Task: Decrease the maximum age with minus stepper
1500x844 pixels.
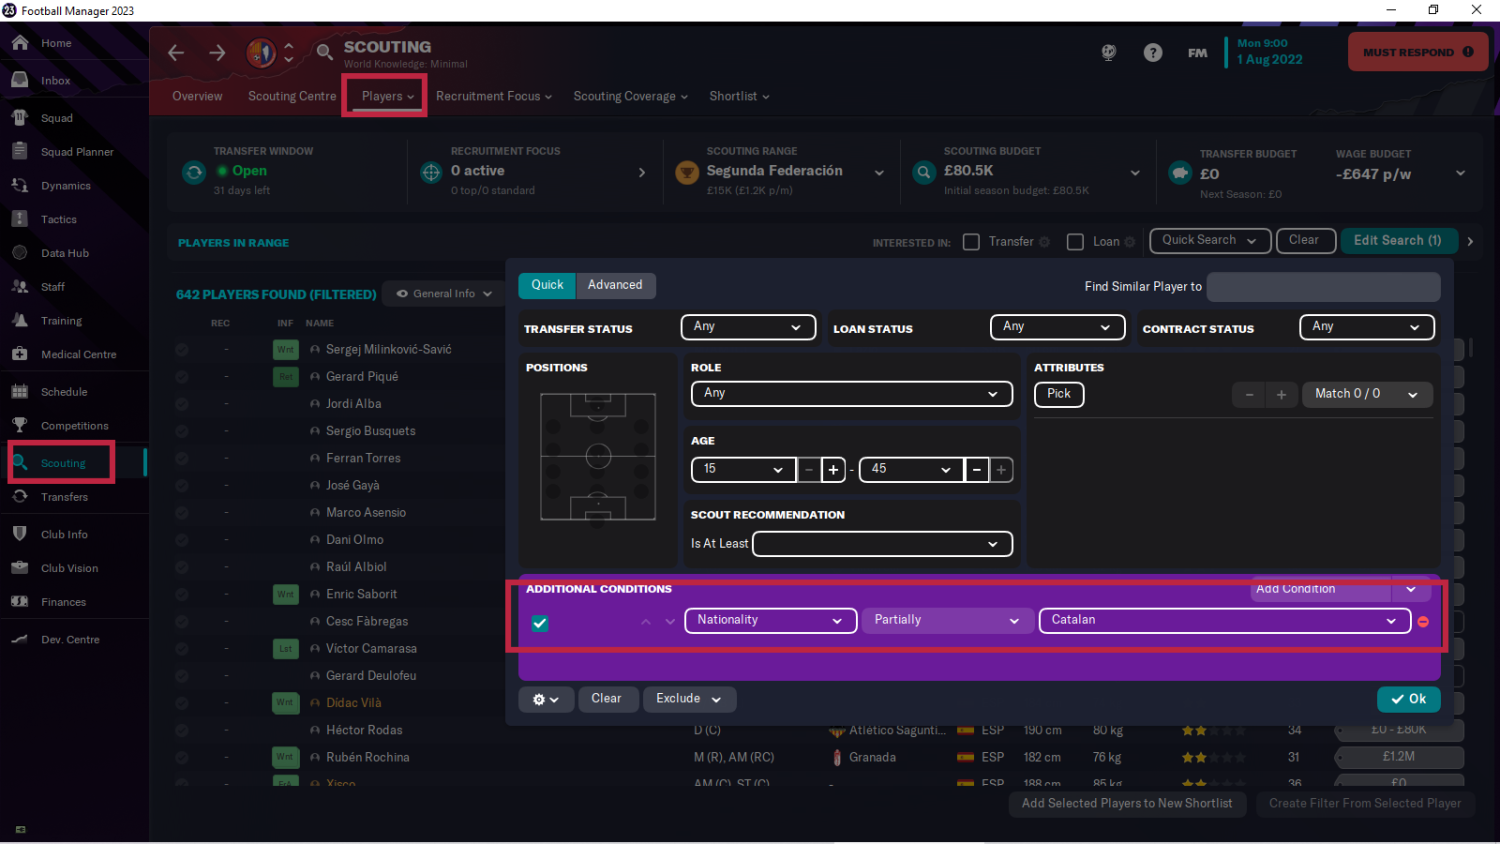Action: coord(977,470)
